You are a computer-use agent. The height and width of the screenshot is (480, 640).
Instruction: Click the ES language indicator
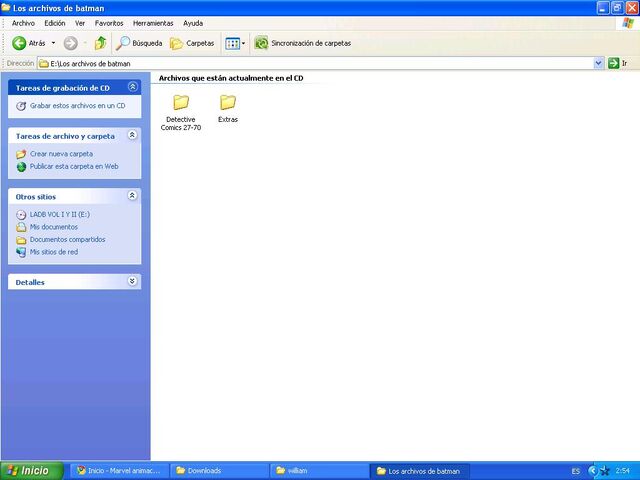(x=576, y=471)
